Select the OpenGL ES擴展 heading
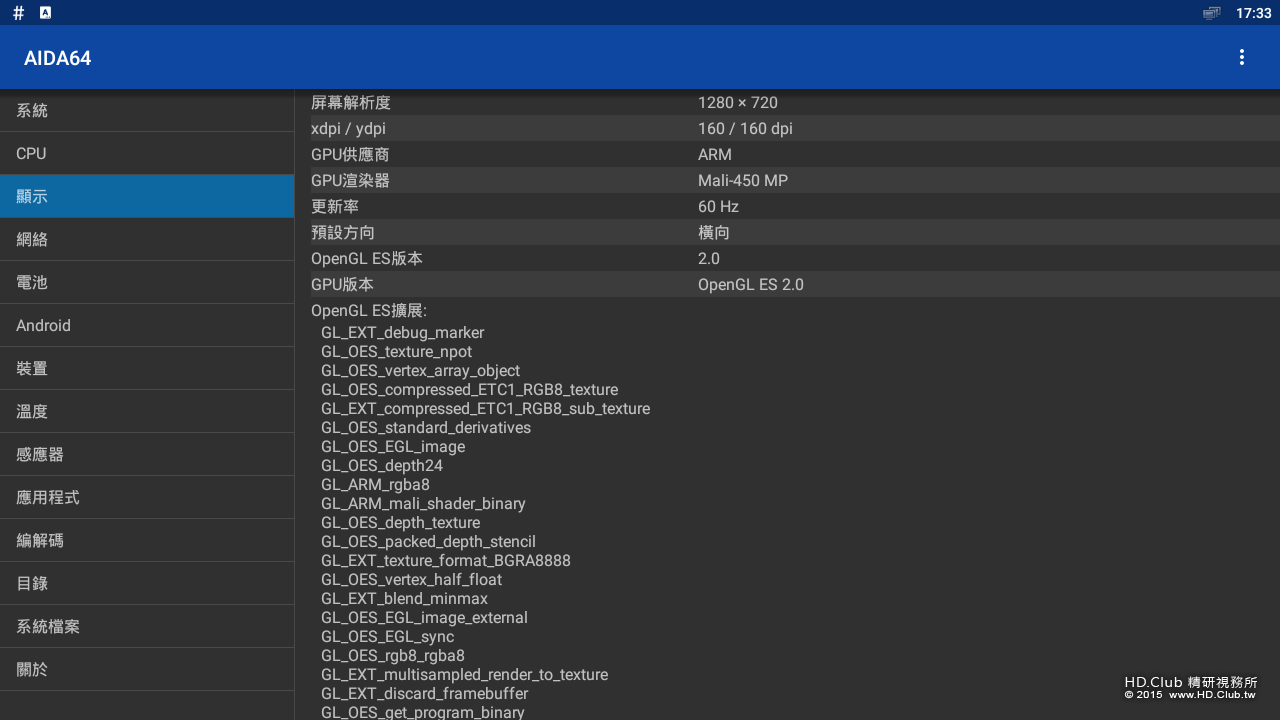Image resolution: width=1280 pixels, height=720 pixels. click(369, 310)
